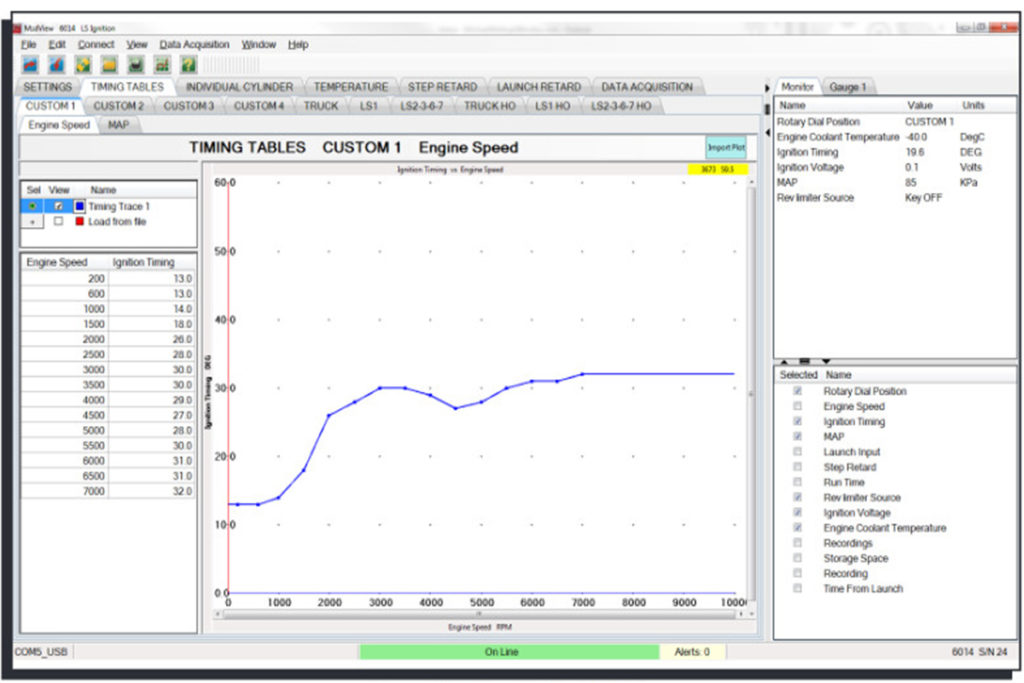Switch to the TEMPERATURE tab
The height and width of the screenshot is (683, 1024).
(x=351, y=87)
